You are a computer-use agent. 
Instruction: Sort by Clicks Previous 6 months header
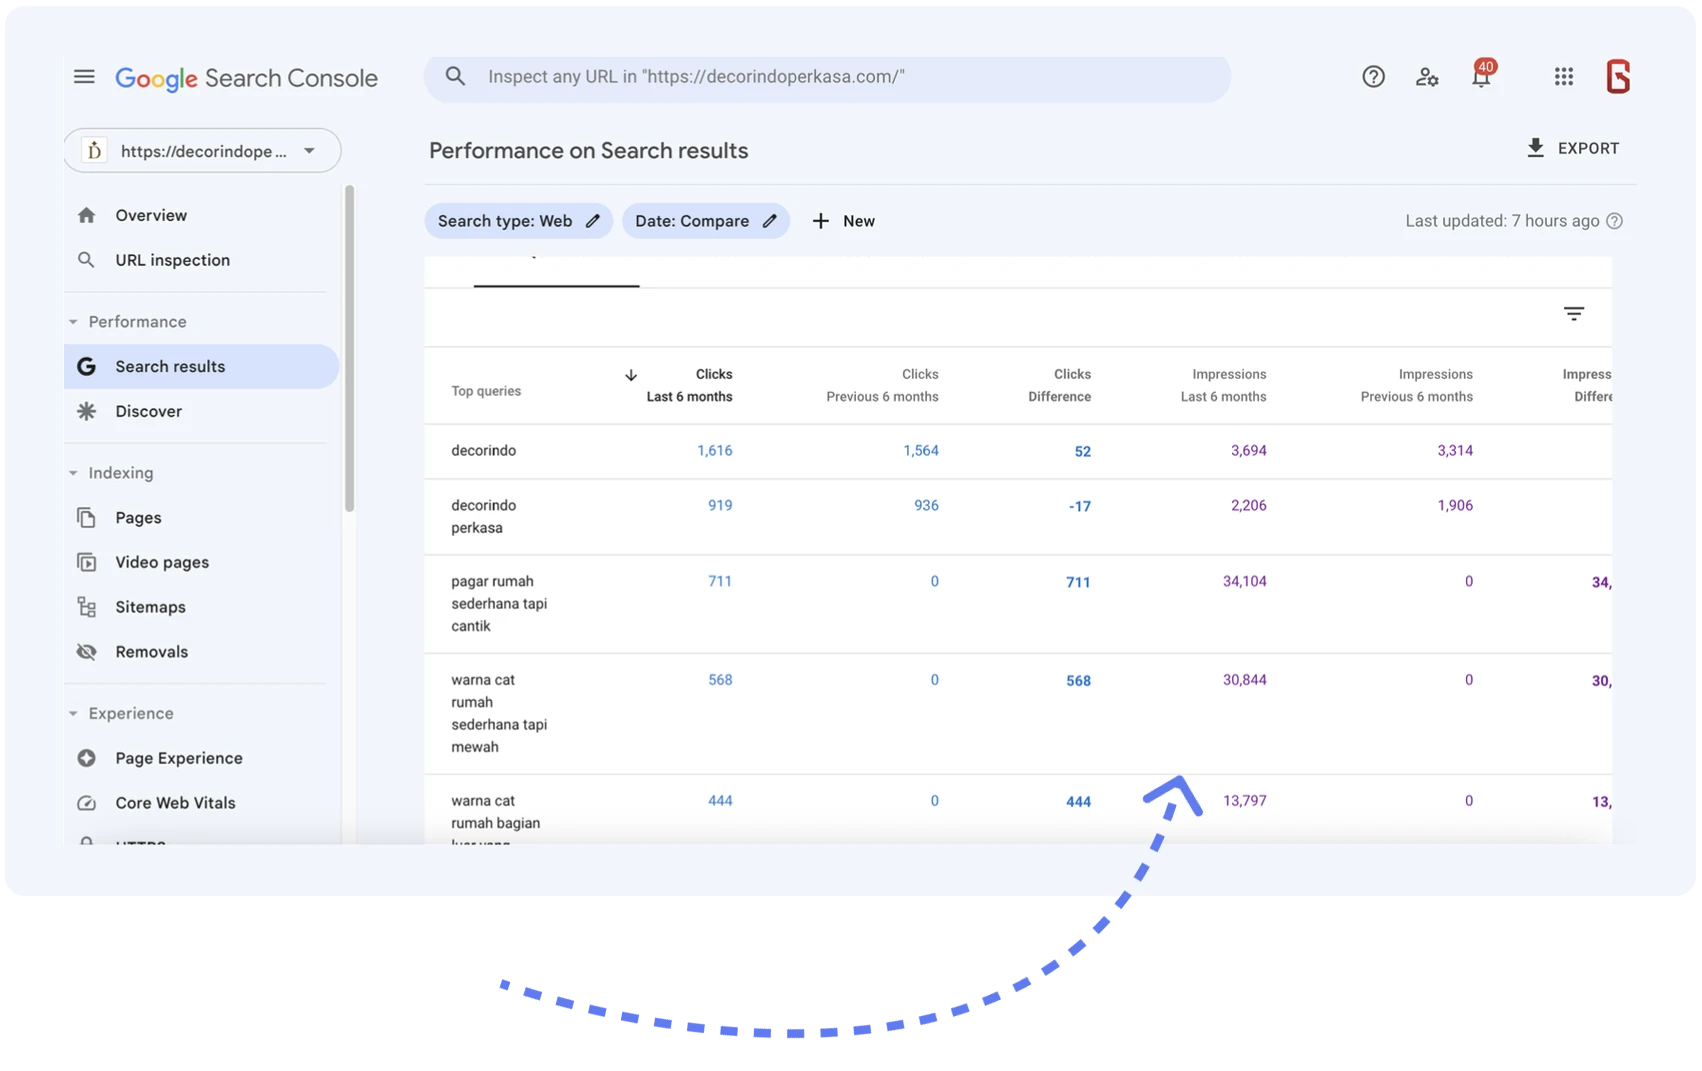[x=882, y=385]
